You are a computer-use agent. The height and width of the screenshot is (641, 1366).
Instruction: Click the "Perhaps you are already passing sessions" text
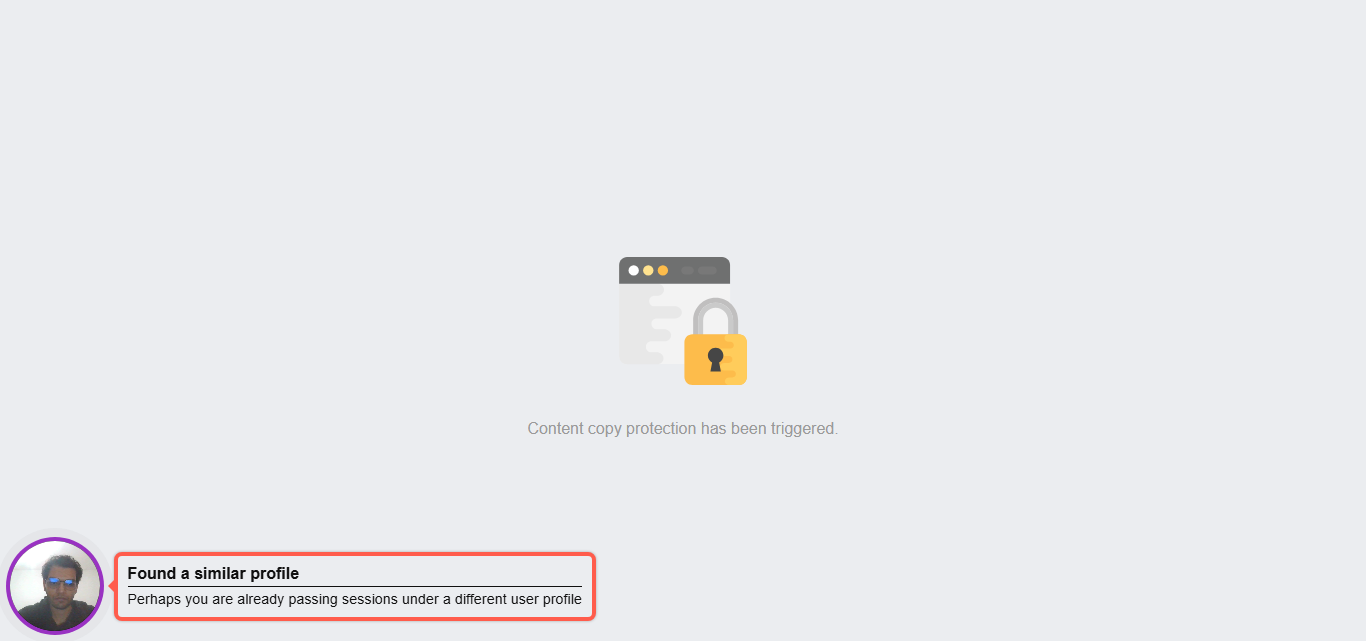pos(263,599)
